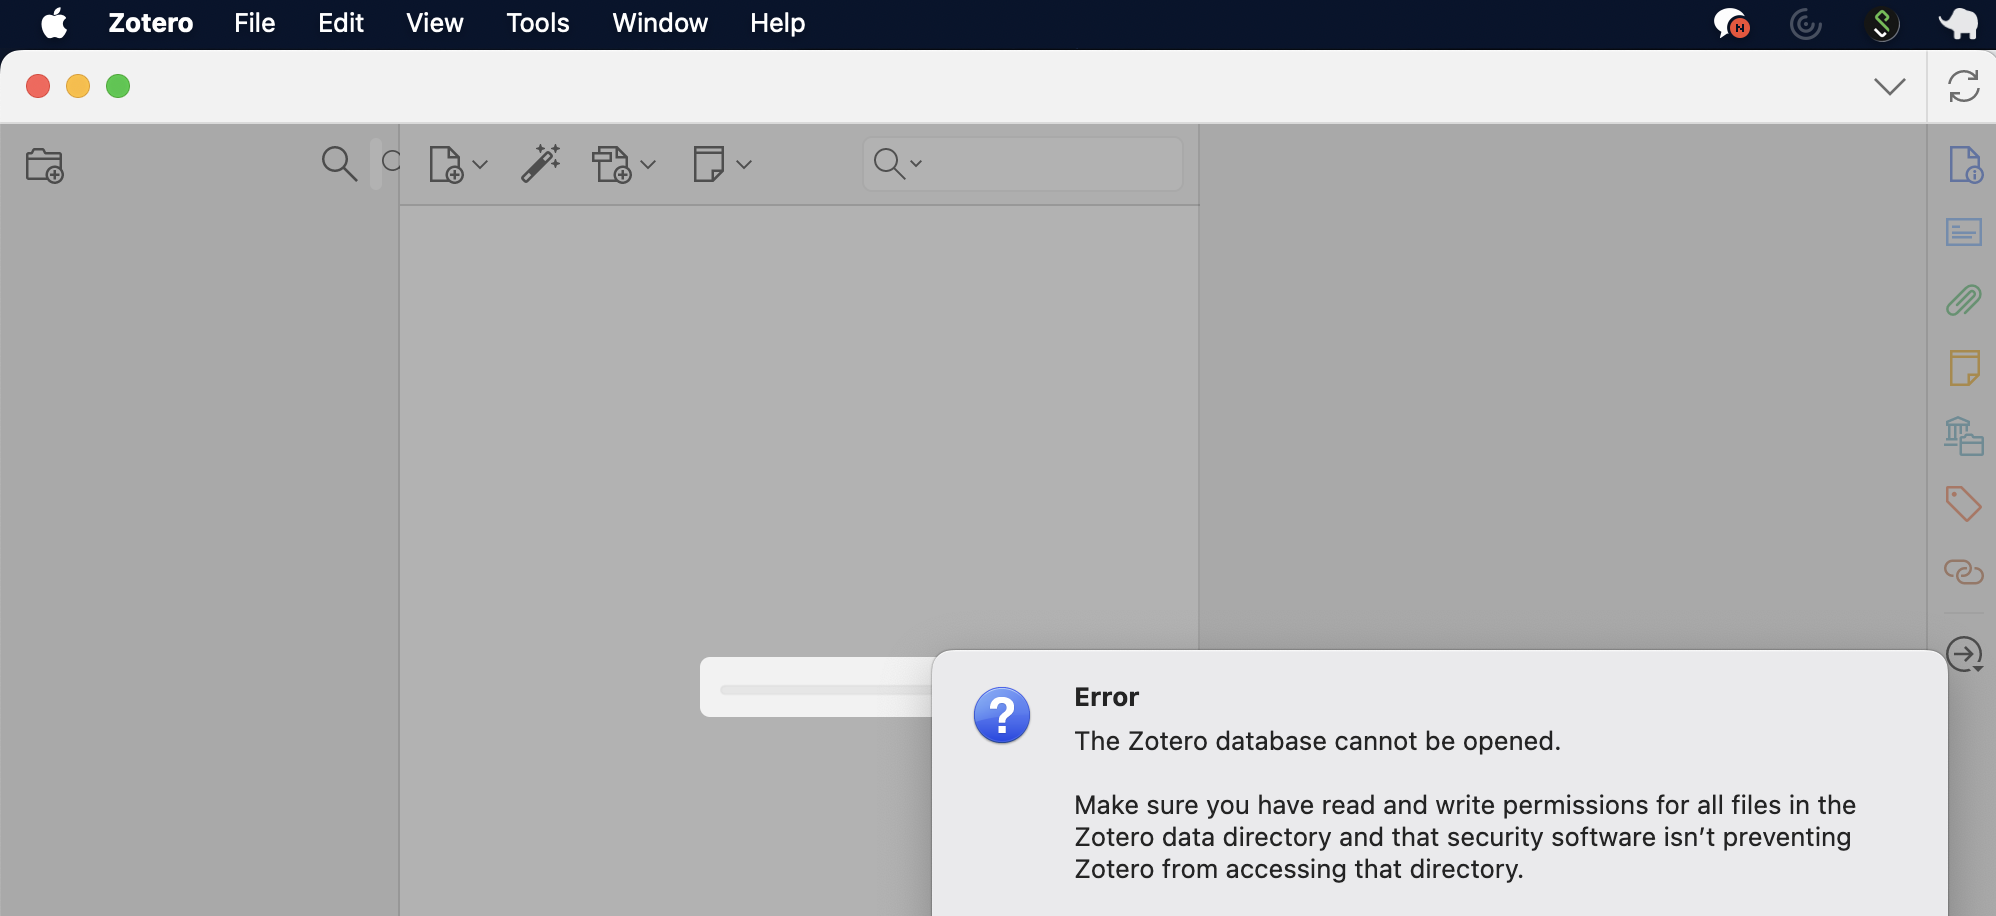Image resolution: width=1996 pixels, height=916 pixels.
Task: Open the View menu
Action: (435, 23)
